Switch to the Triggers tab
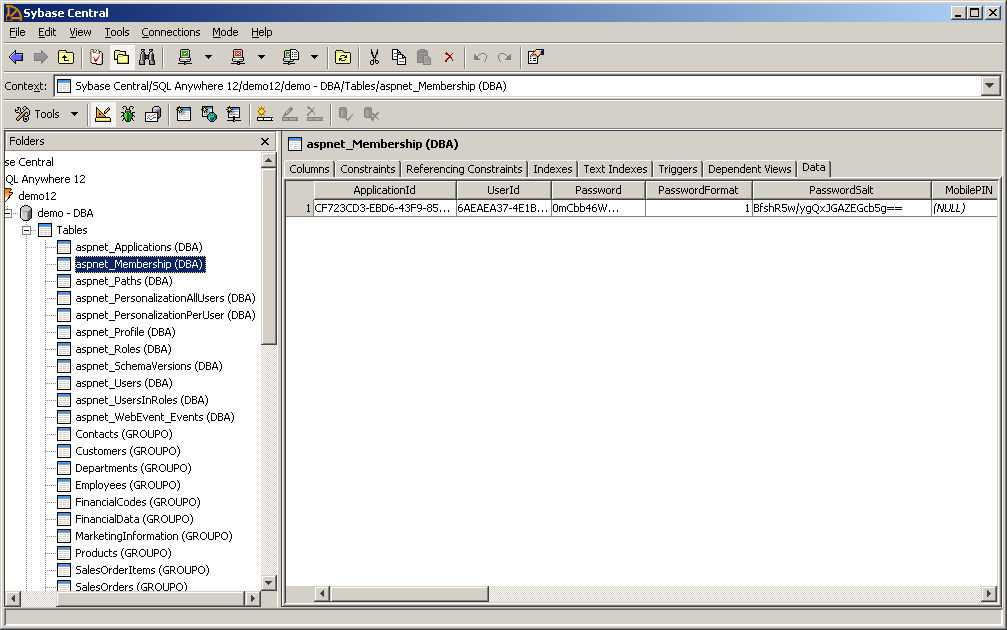Screen dimensions: 1007x630 [678, 169]
